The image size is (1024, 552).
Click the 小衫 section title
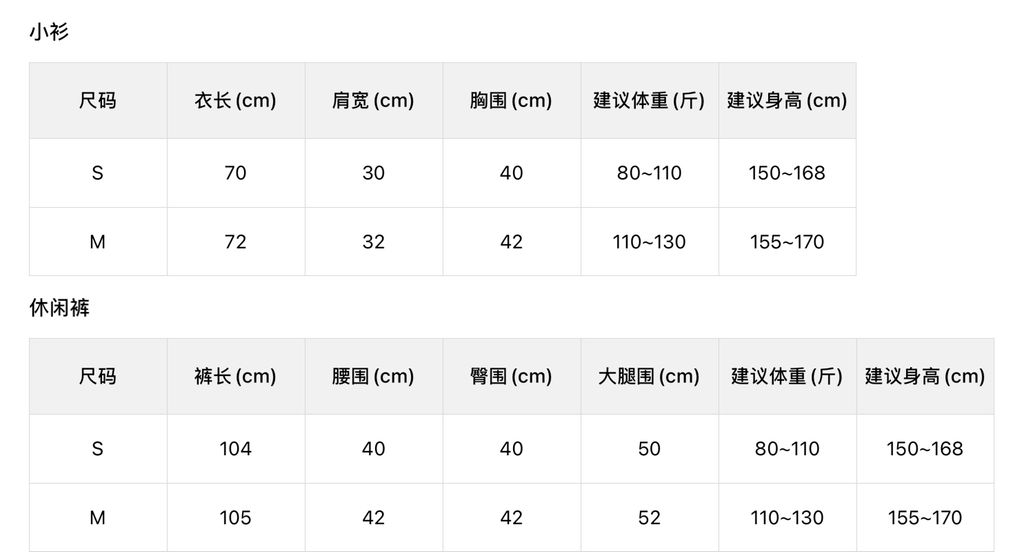coord(49,32)
